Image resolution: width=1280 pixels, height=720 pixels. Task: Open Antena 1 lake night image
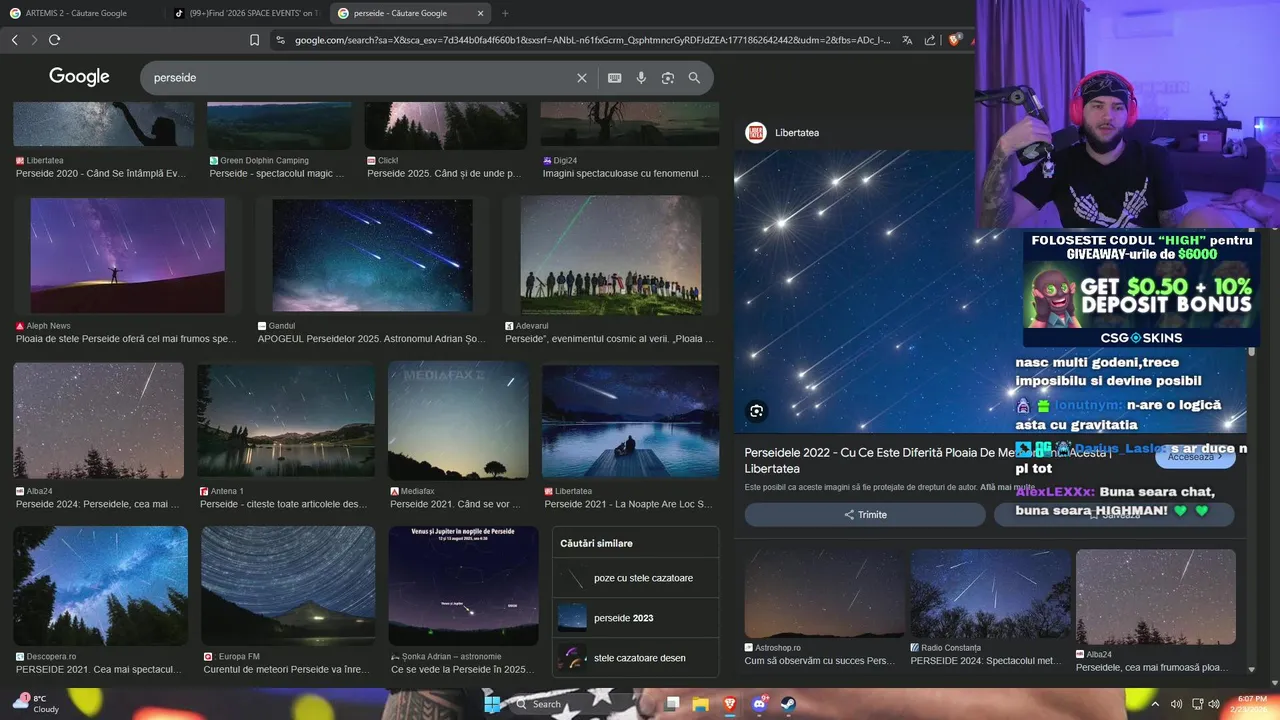286,420
